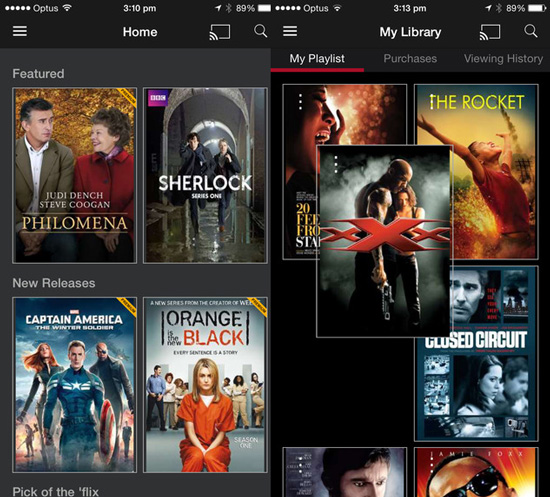Open options dots on 20 Feet From Stardom poster

300,102
